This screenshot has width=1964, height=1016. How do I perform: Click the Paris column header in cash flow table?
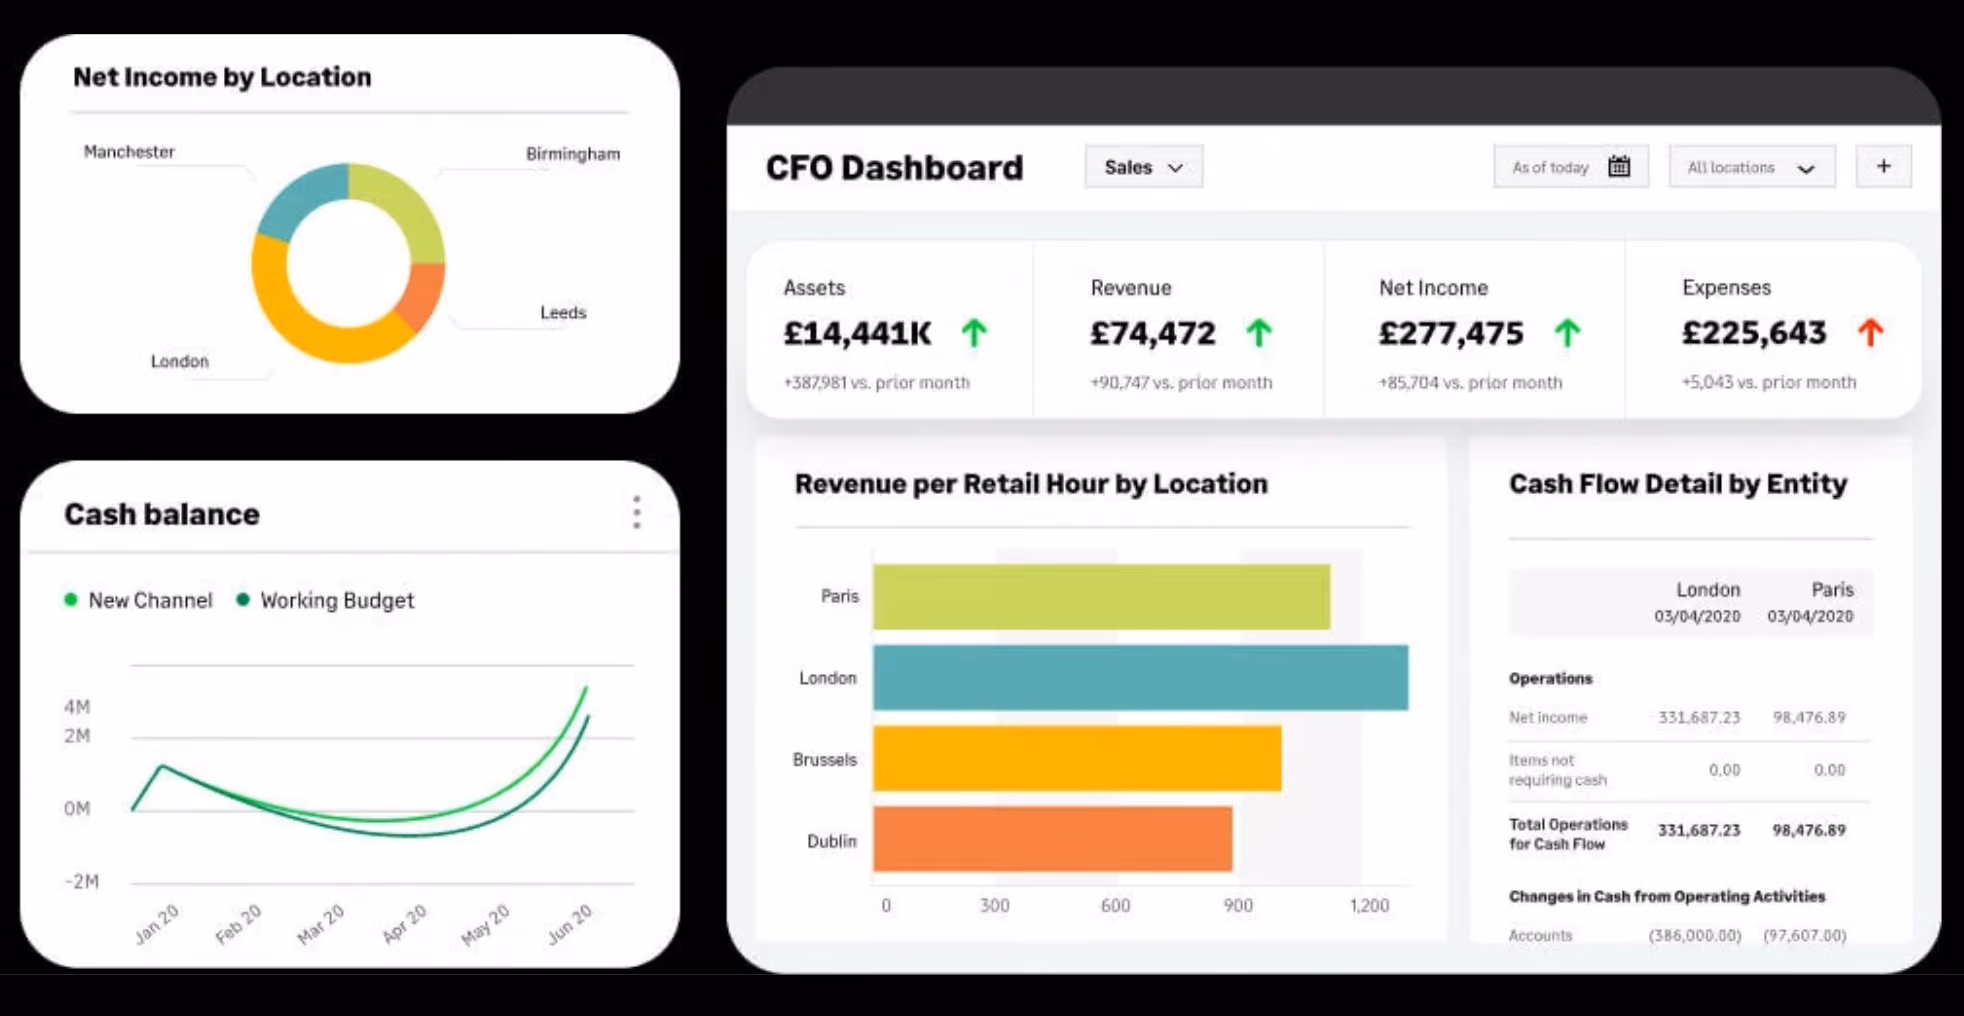[x=1832, y=590]
